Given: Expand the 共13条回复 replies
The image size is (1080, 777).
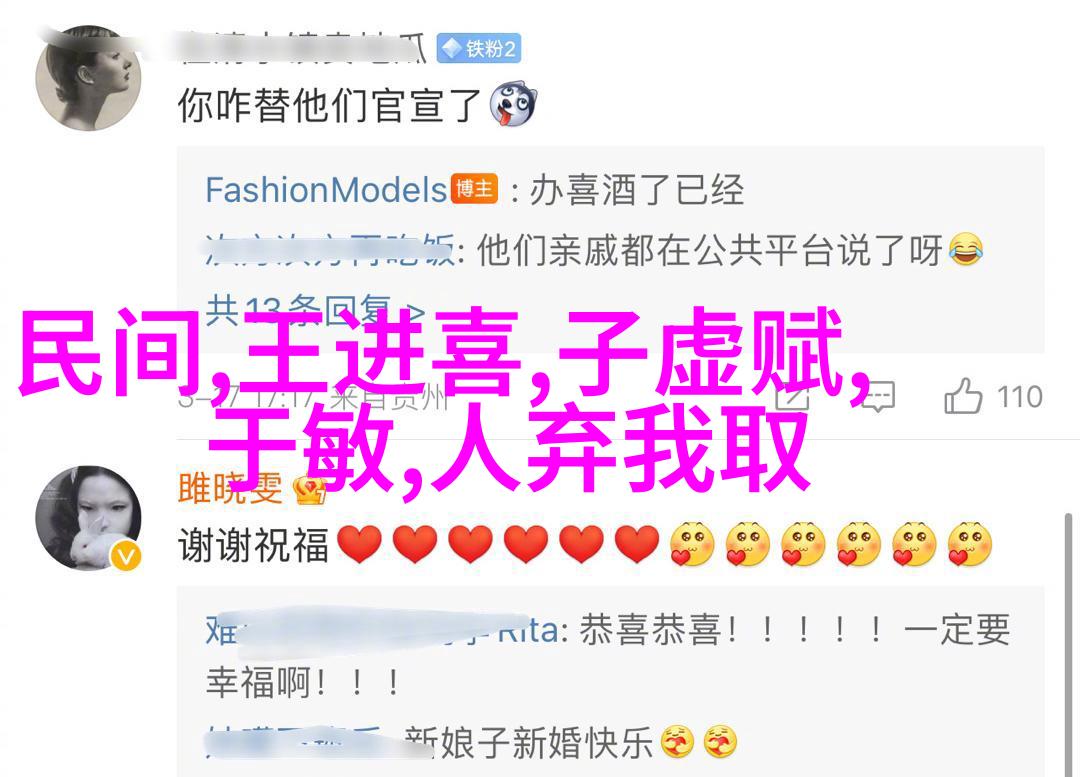Looking at the screenshot, I should pos(315,311).
